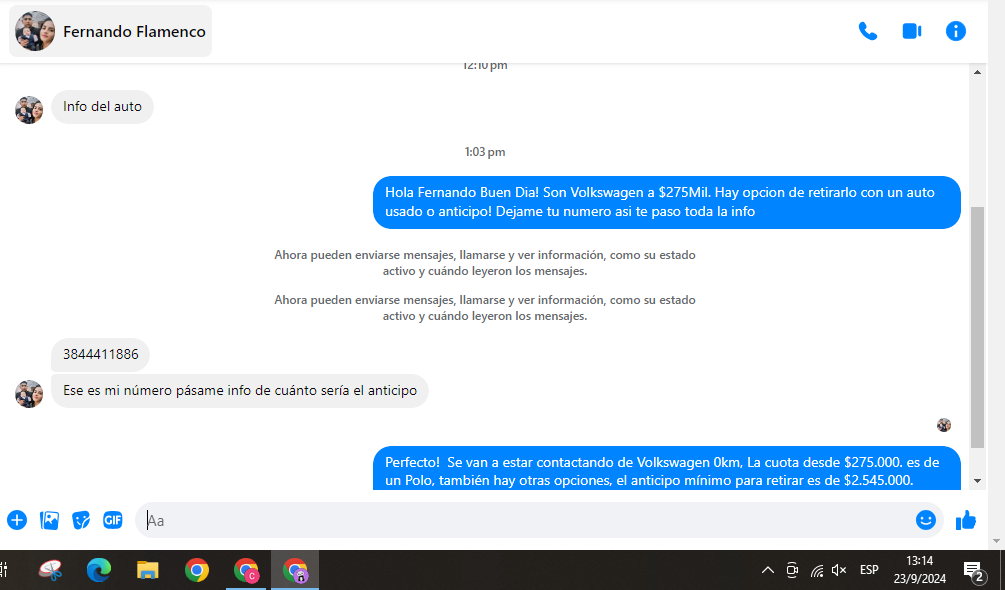Image resolution: width=1005 pixels, height=590 pixels.
Task: Start a video call in the chat header
Action: tap(911, 31)
